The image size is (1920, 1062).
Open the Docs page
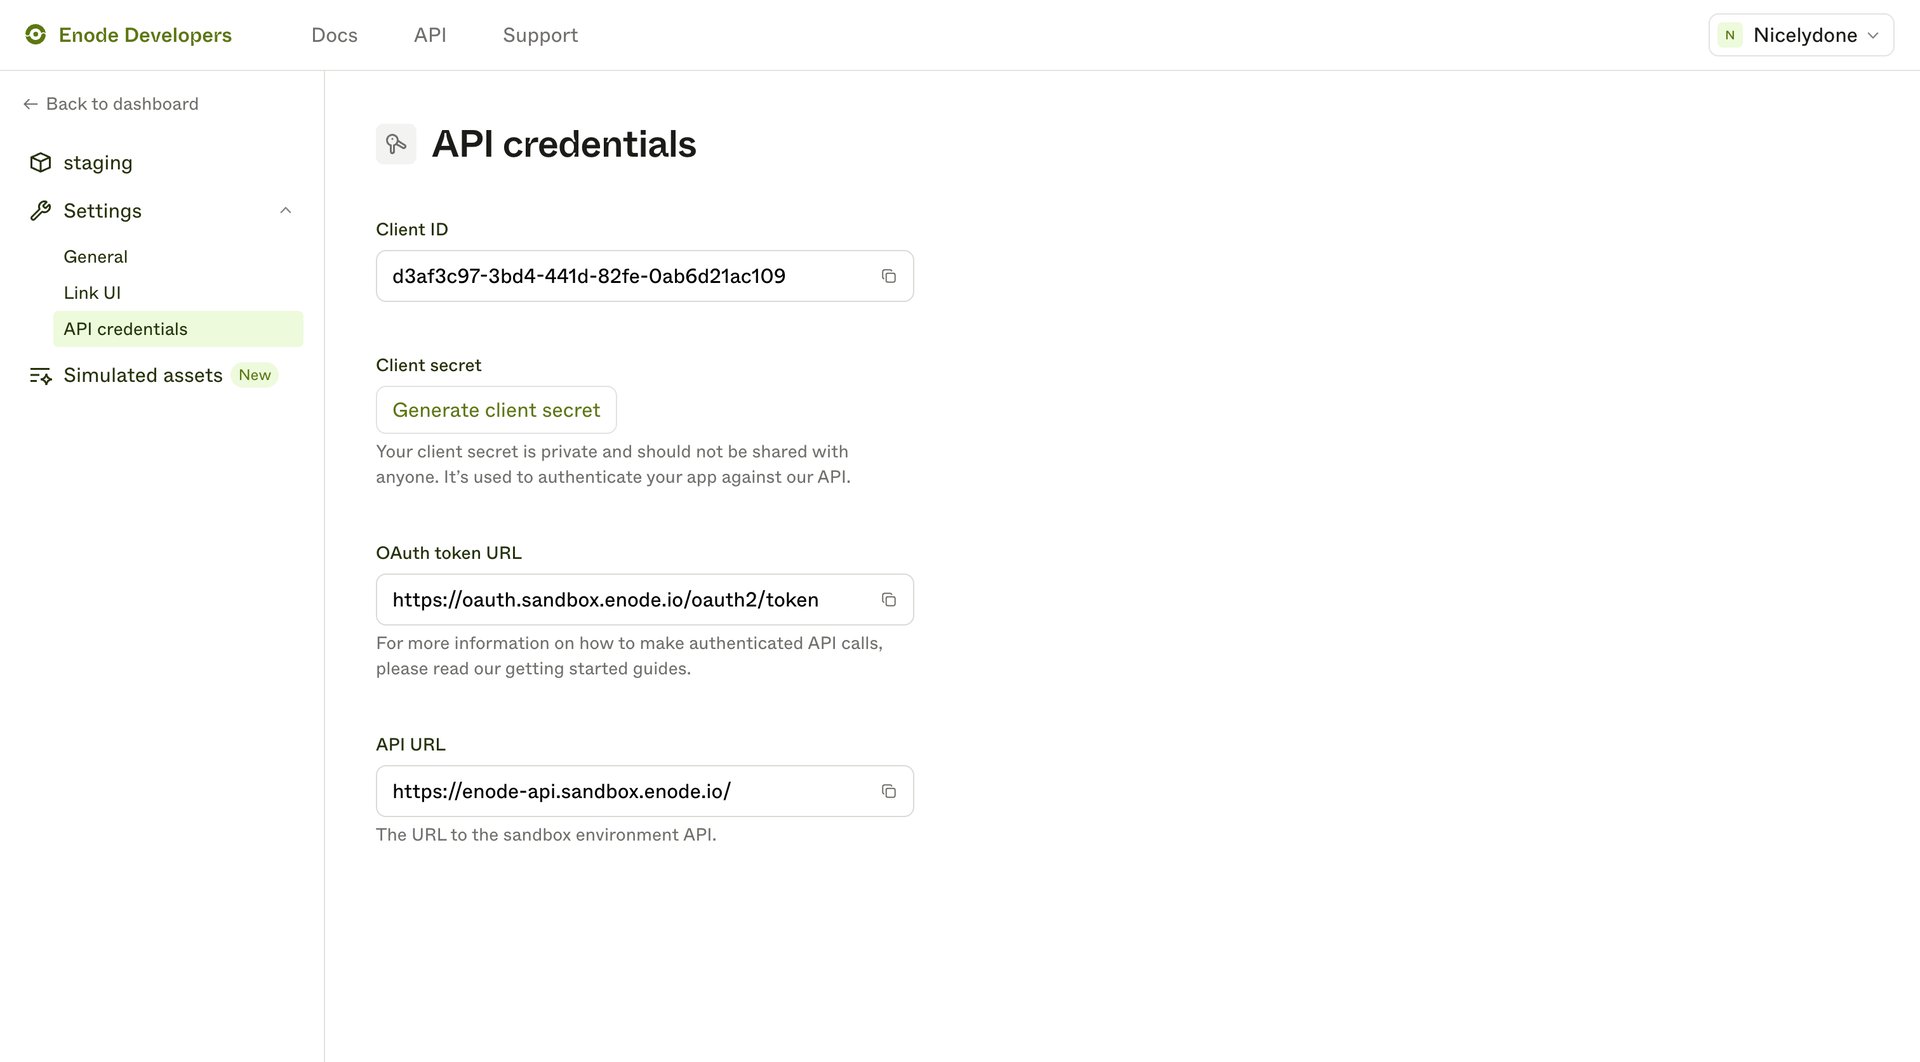334,34
